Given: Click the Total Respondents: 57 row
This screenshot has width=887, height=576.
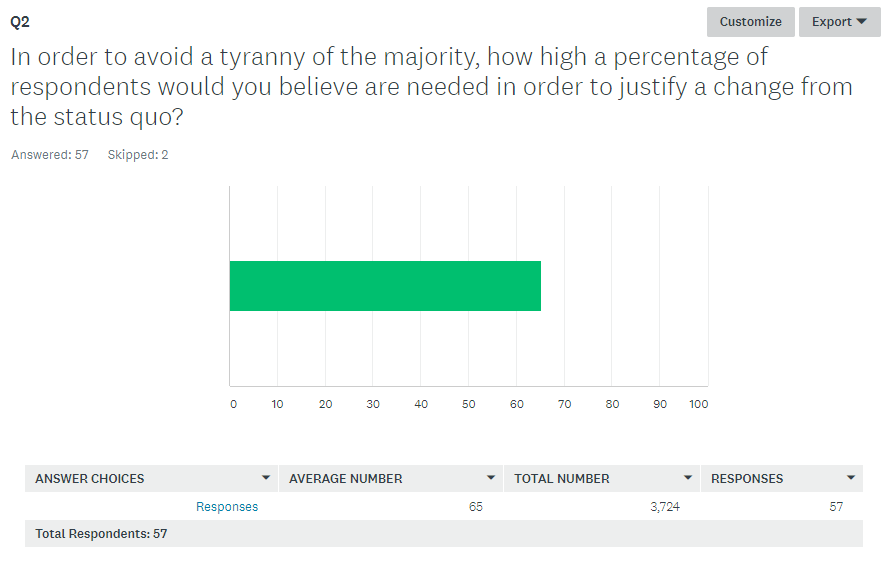Looking at the screenshot, I should (444, 534).
